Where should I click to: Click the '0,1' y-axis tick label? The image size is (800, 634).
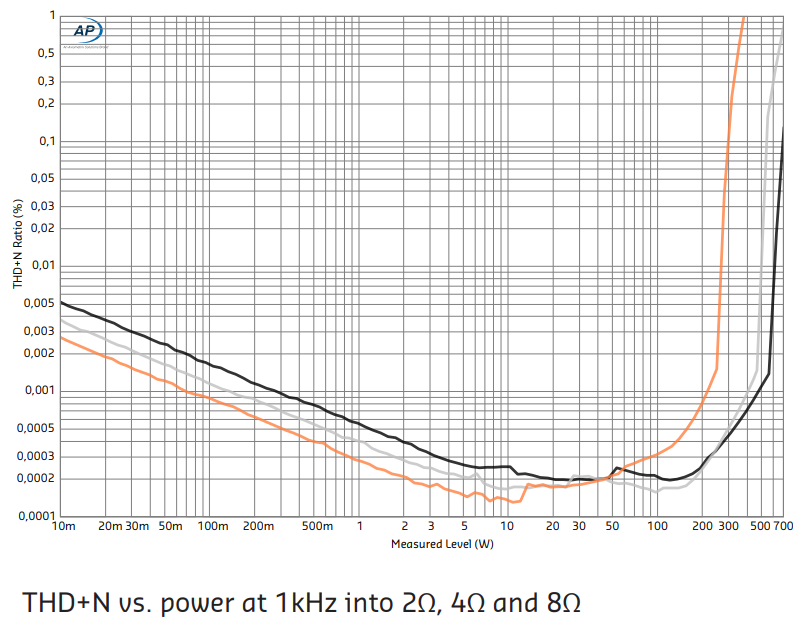(47, 141)
